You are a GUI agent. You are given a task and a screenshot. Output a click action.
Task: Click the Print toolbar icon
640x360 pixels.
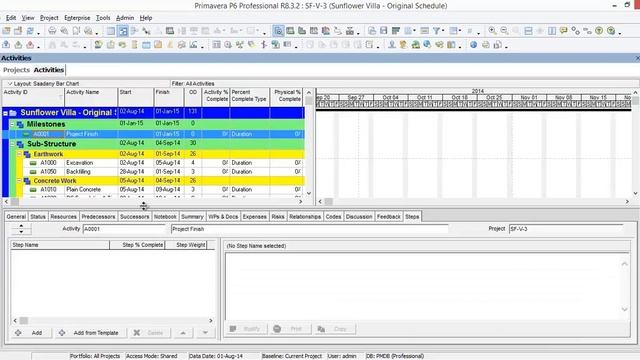[52, 31]
